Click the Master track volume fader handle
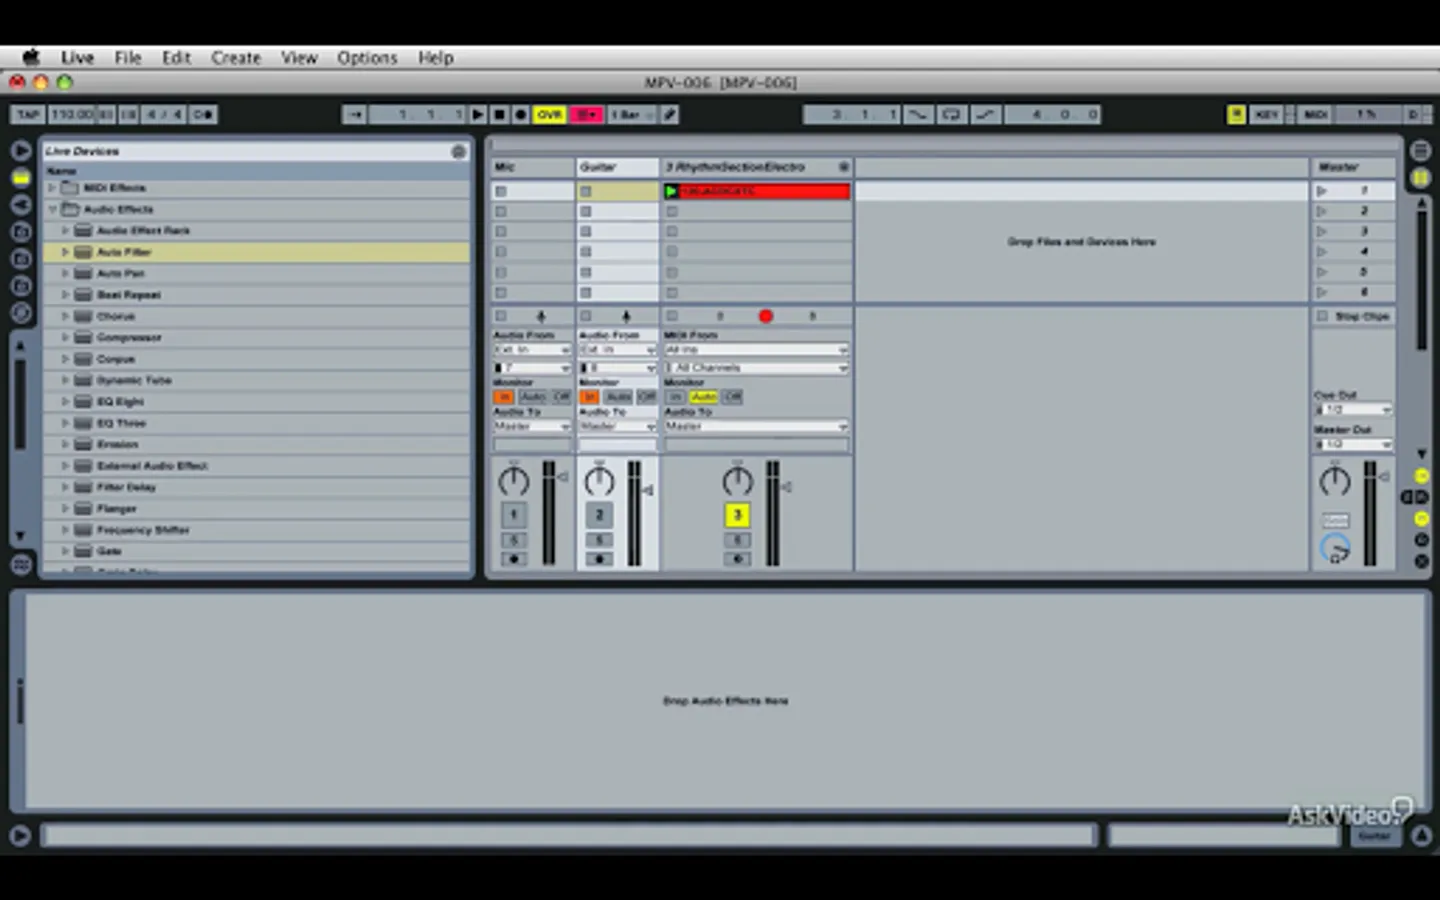Screen dimensions: 1440x900 [x=1385, y=477]
